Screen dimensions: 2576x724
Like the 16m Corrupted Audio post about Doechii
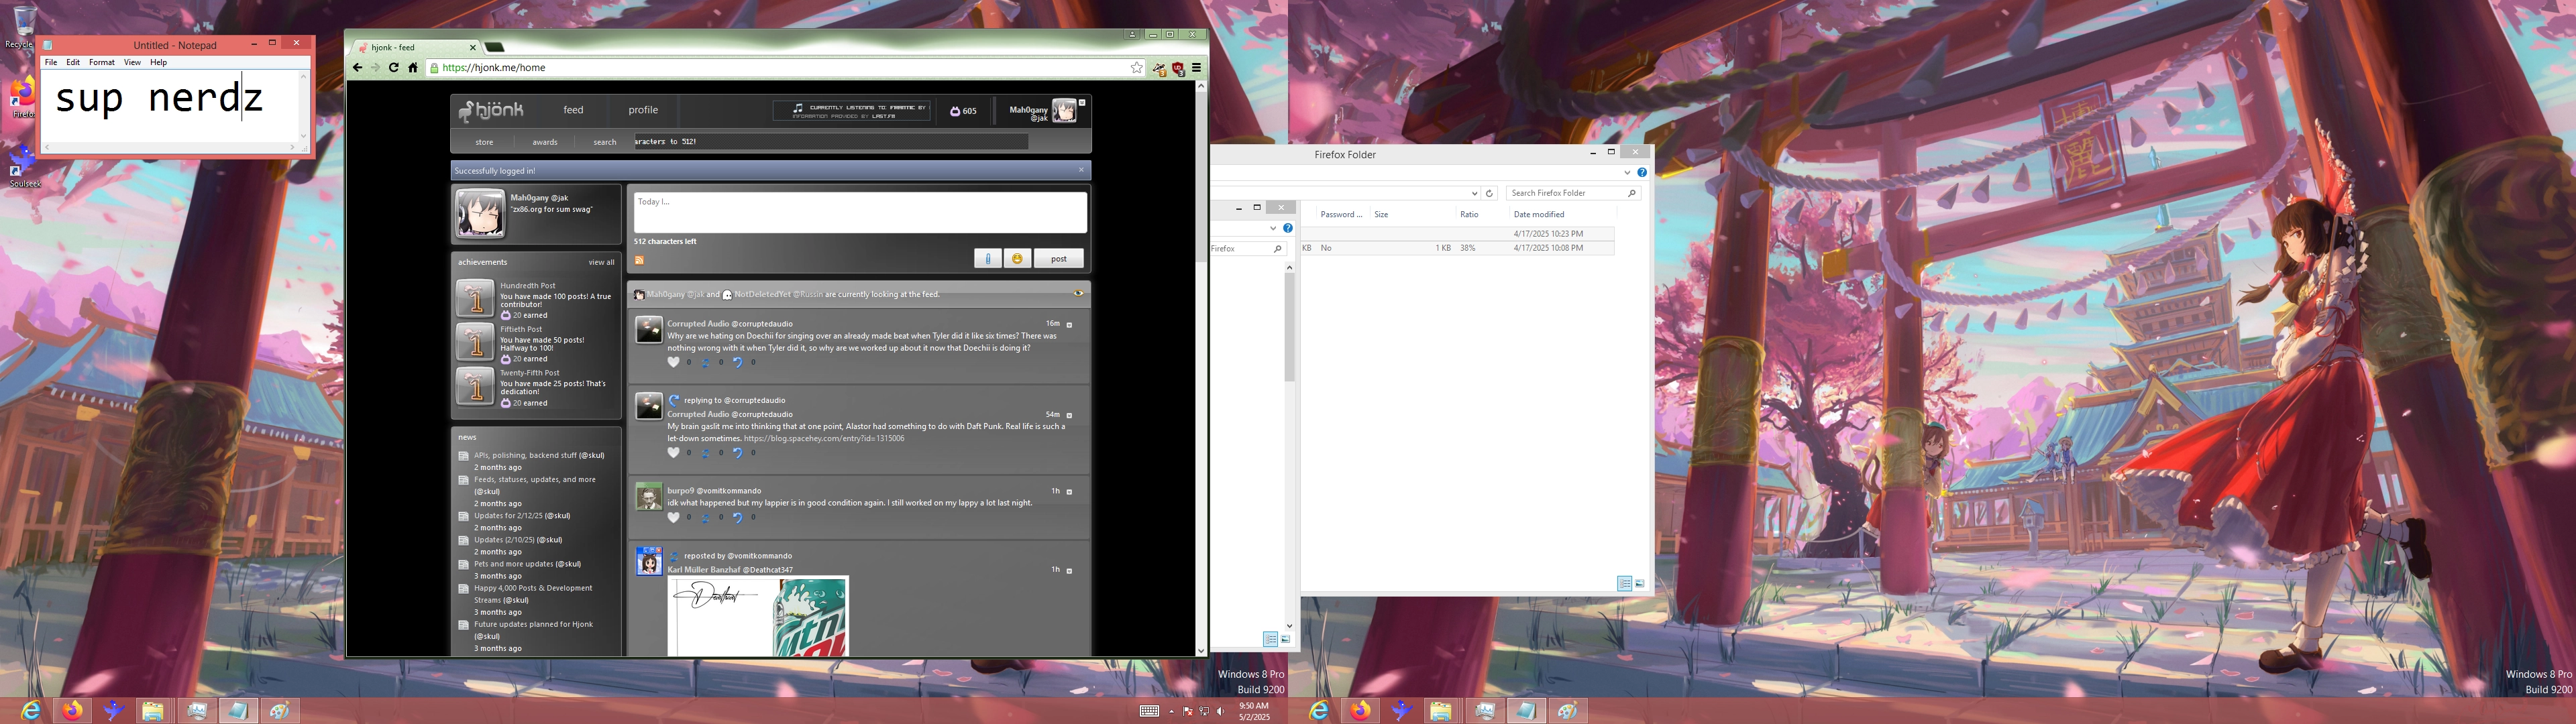coord(673,362)
